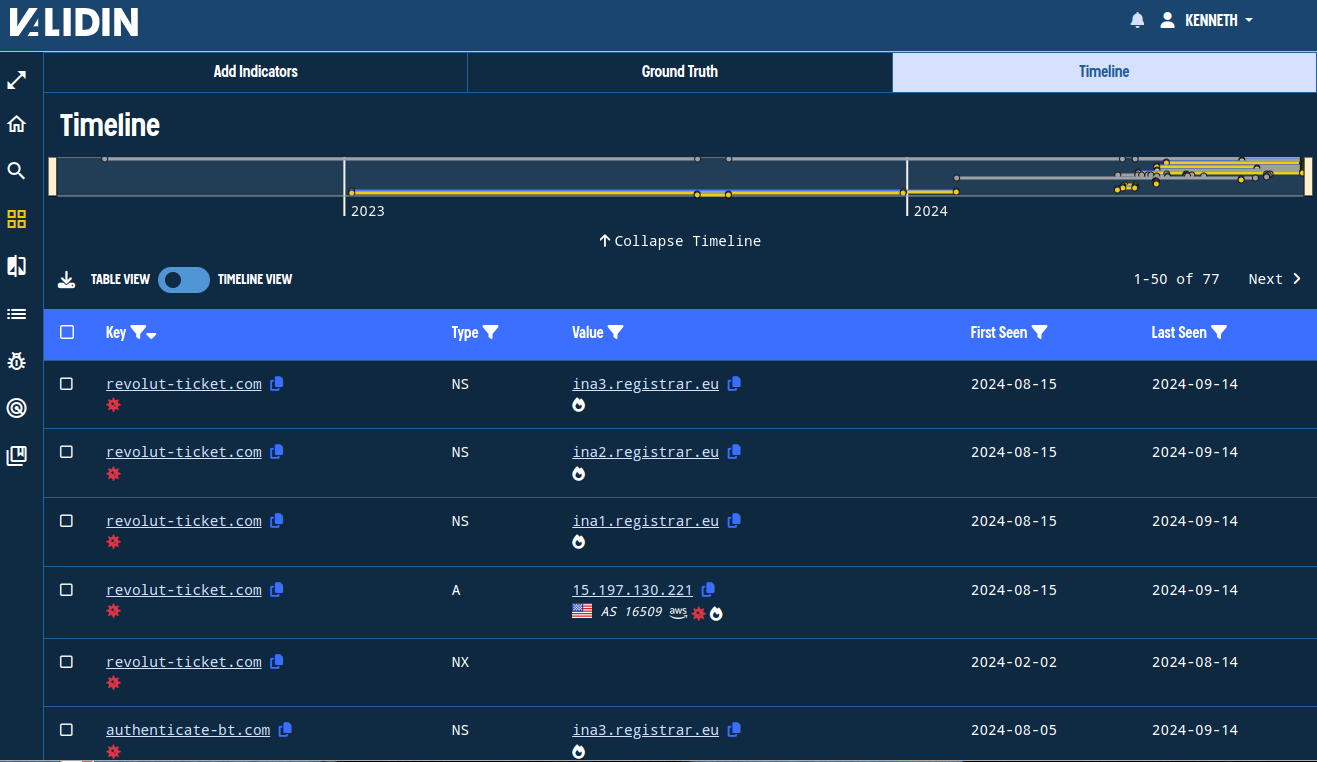This screenshot has height=762, width=1317.
Task: Click the notification bell icon
Action: (x=1137, y=20)
